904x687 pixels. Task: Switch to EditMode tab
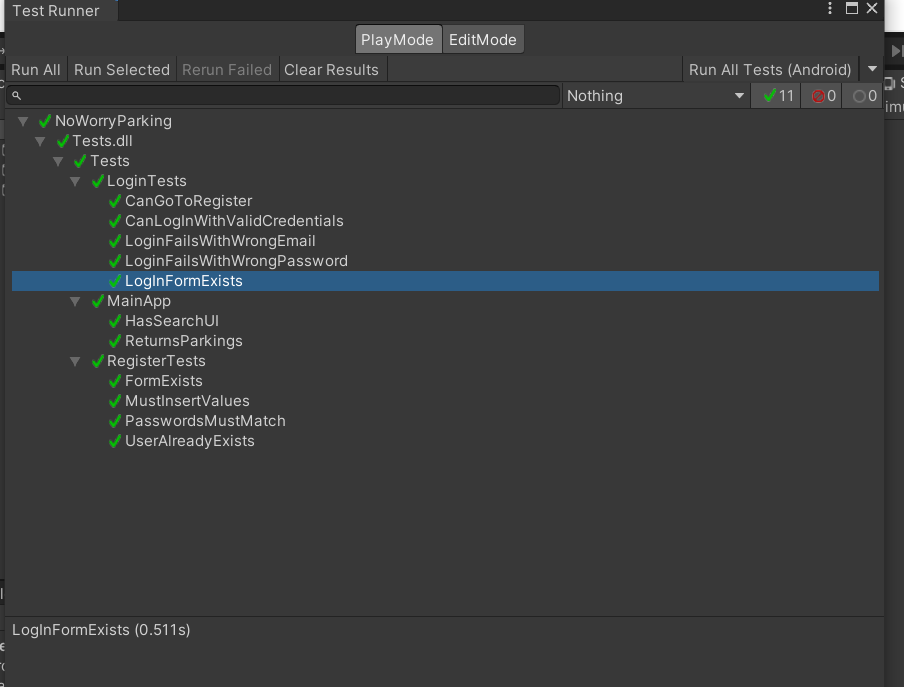[483, 39]
